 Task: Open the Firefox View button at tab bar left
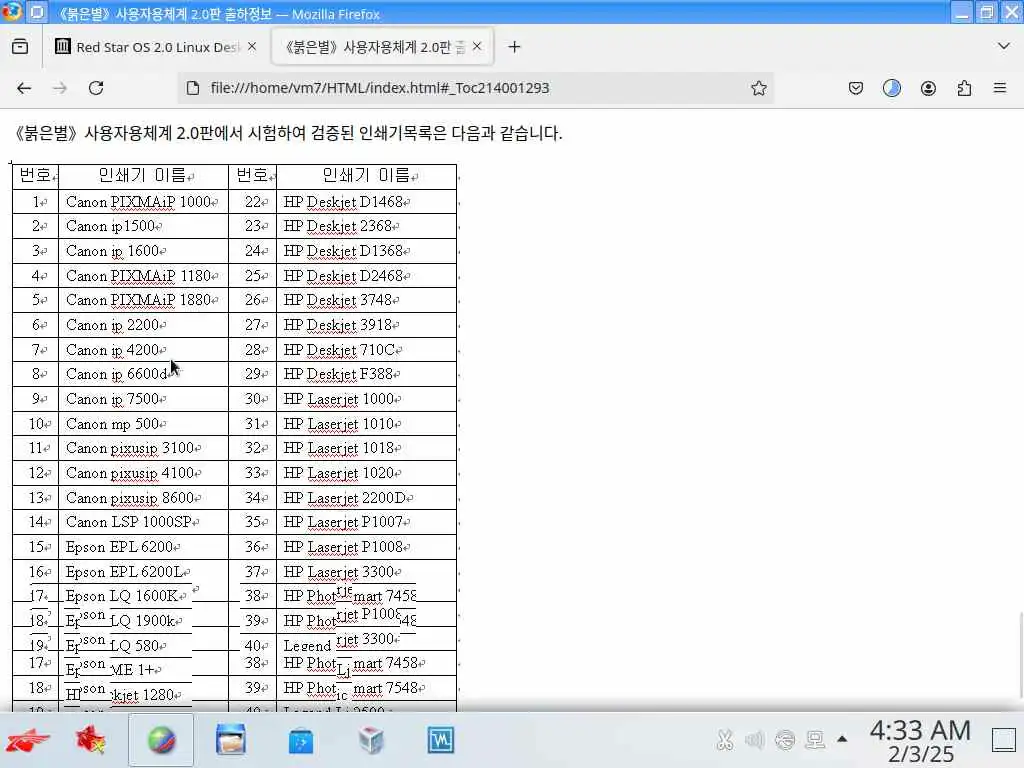click(20, 46)
